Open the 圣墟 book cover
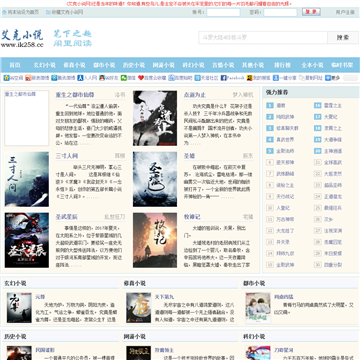This screenshot has width=360, height=360. (x=155, y=179)
